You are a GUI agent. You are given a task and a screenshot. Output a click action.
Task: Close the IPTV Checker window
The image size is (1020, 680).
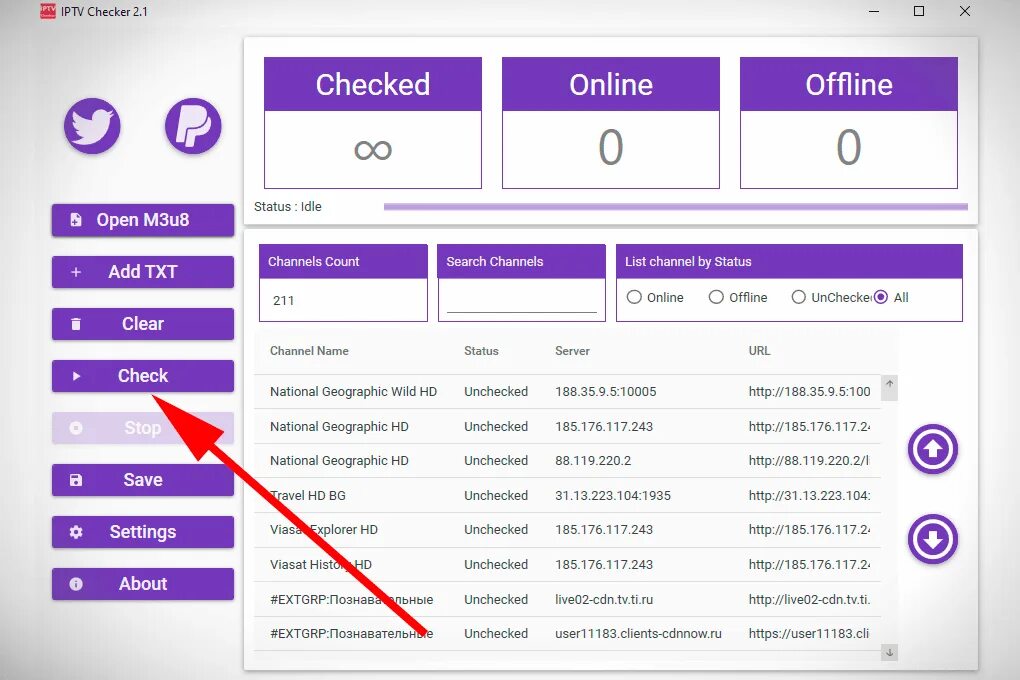coord(965,11)
